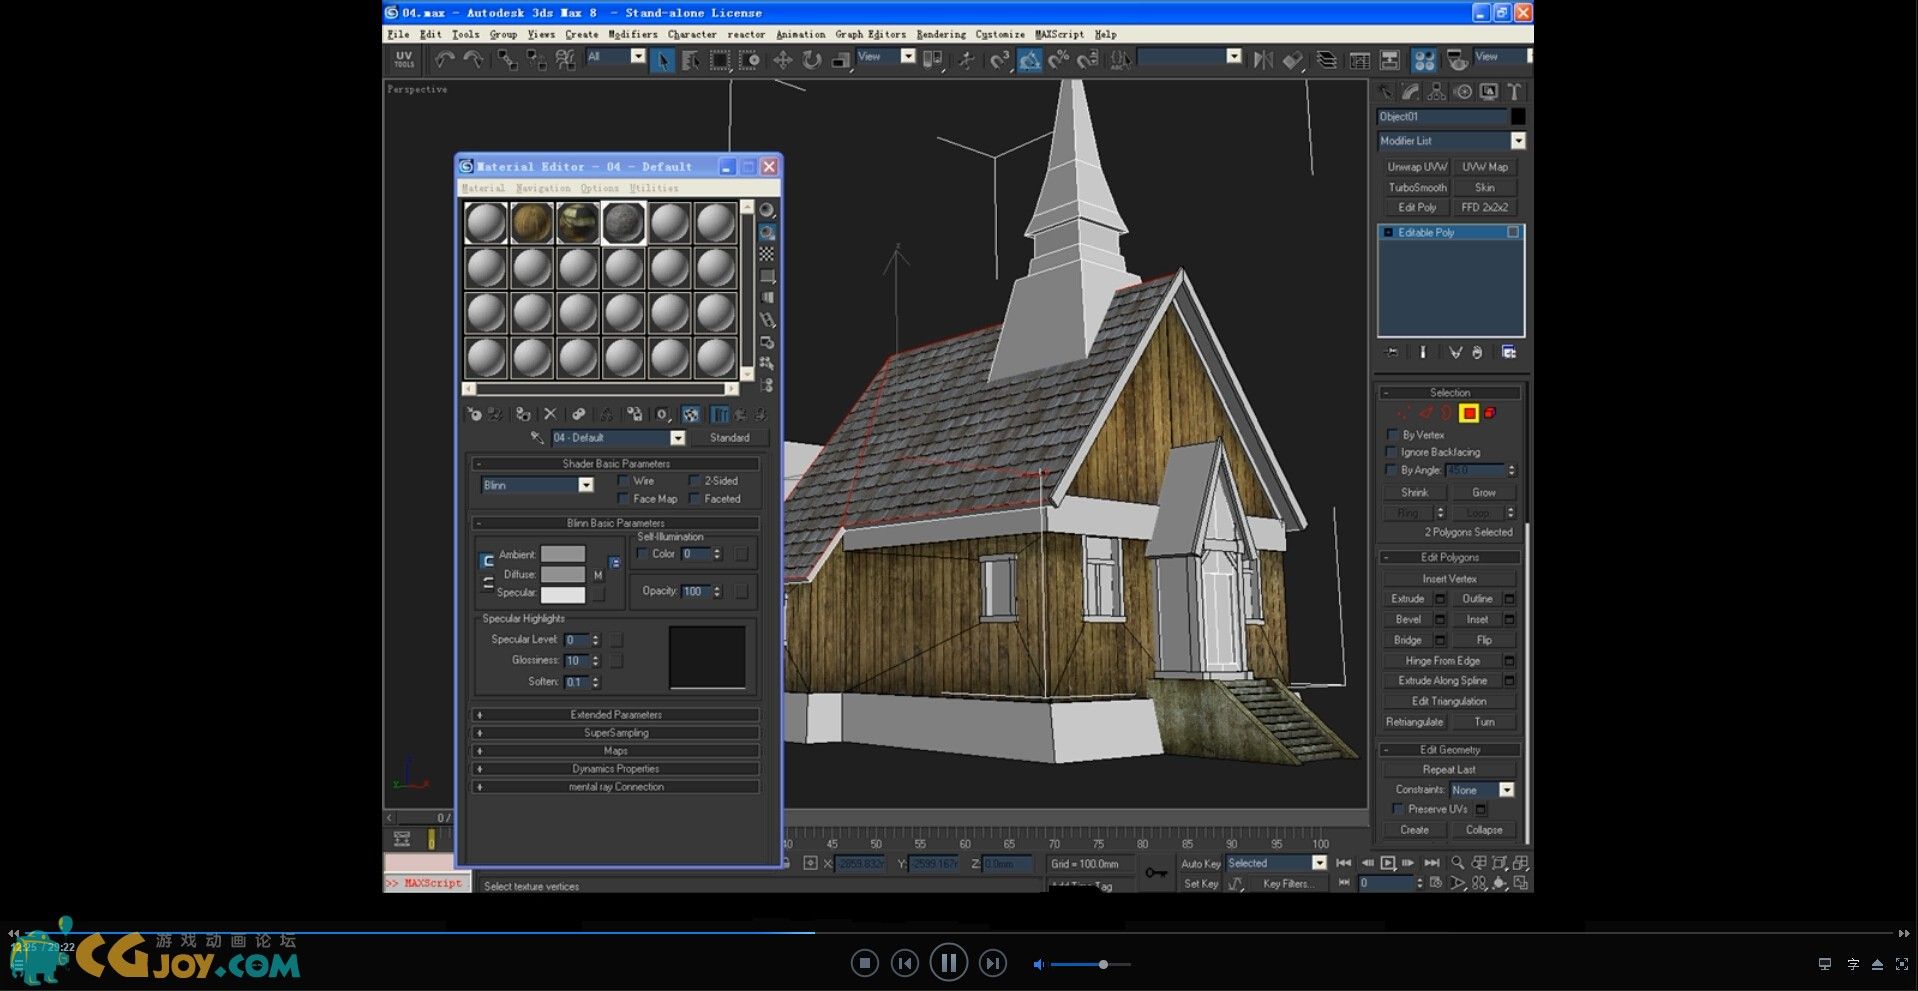Click Assign Material to Selection icon

click(522, 414)
